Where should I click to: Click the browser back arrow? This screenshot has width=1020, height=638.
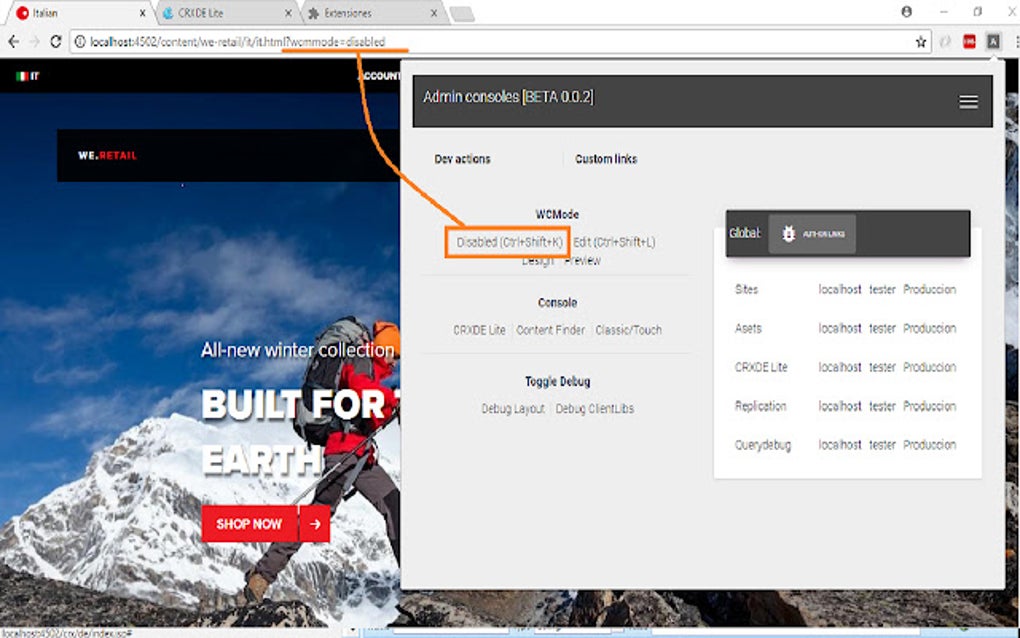tap(12, 42)
